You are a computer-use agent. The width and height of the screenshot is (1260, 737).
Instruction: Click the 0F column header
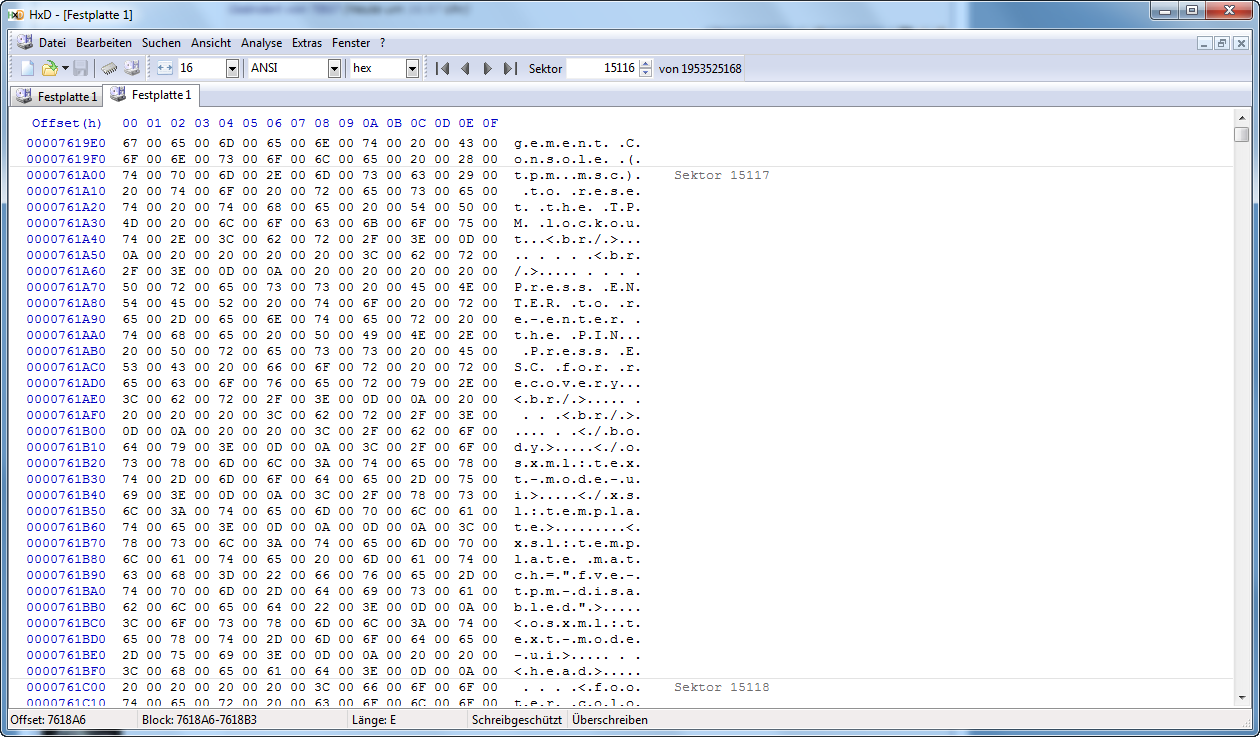(490, 123)
